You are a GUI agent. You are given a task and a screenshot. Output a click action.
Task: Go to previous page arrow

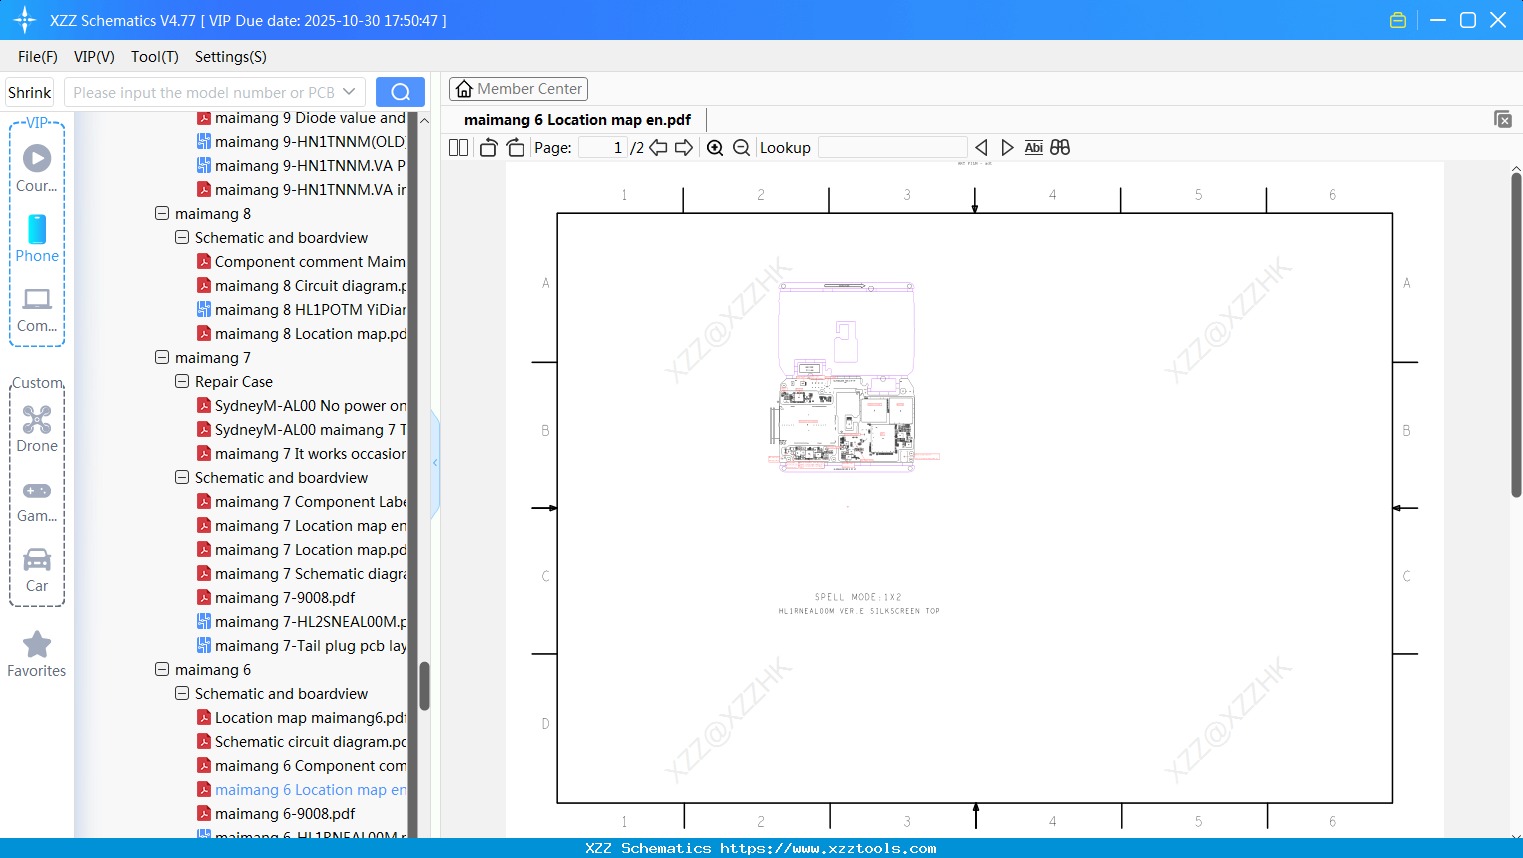coord(658,147)
